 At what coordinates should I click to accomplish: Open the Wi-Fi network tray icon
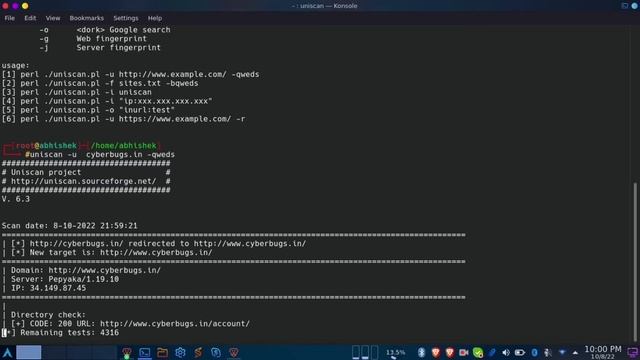562,353
